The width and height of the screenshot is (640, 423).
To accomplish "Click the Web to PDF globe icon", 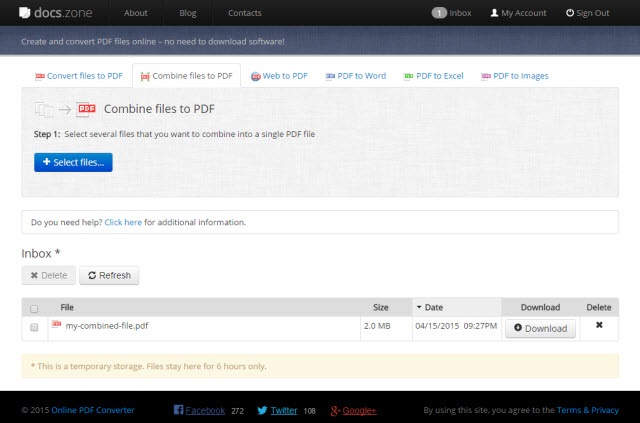I will [x=256, y=76].
